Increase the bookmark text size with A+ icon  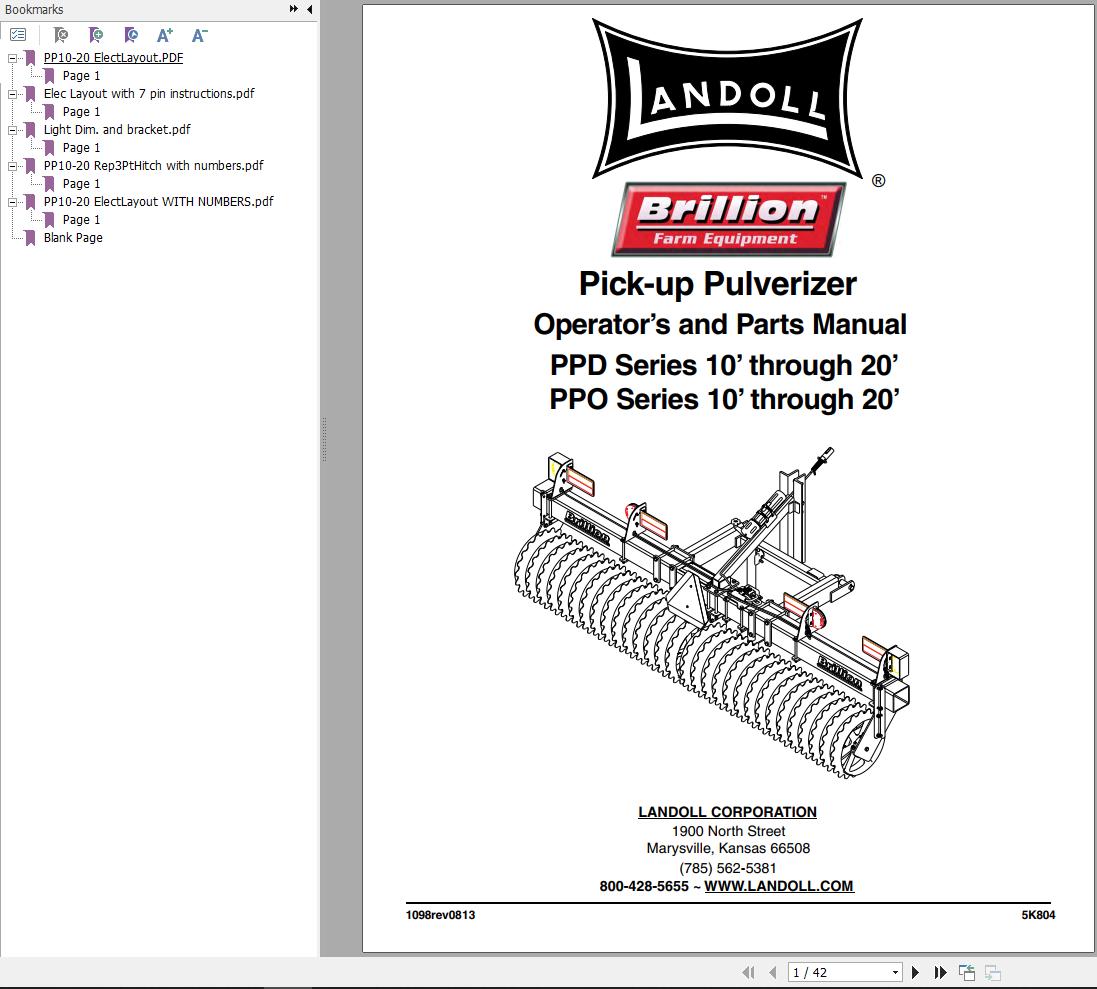(165, 35)
